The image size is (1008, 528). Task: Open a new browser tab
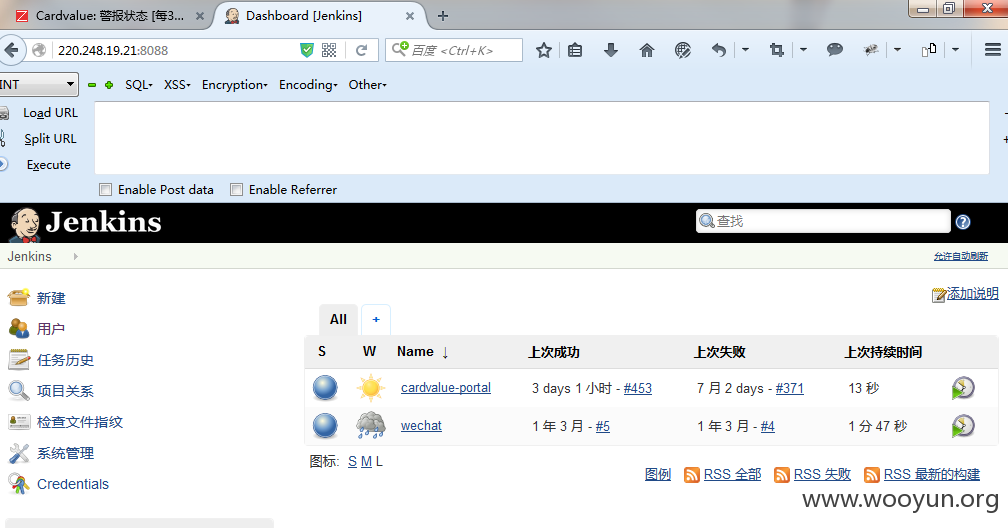443,16
